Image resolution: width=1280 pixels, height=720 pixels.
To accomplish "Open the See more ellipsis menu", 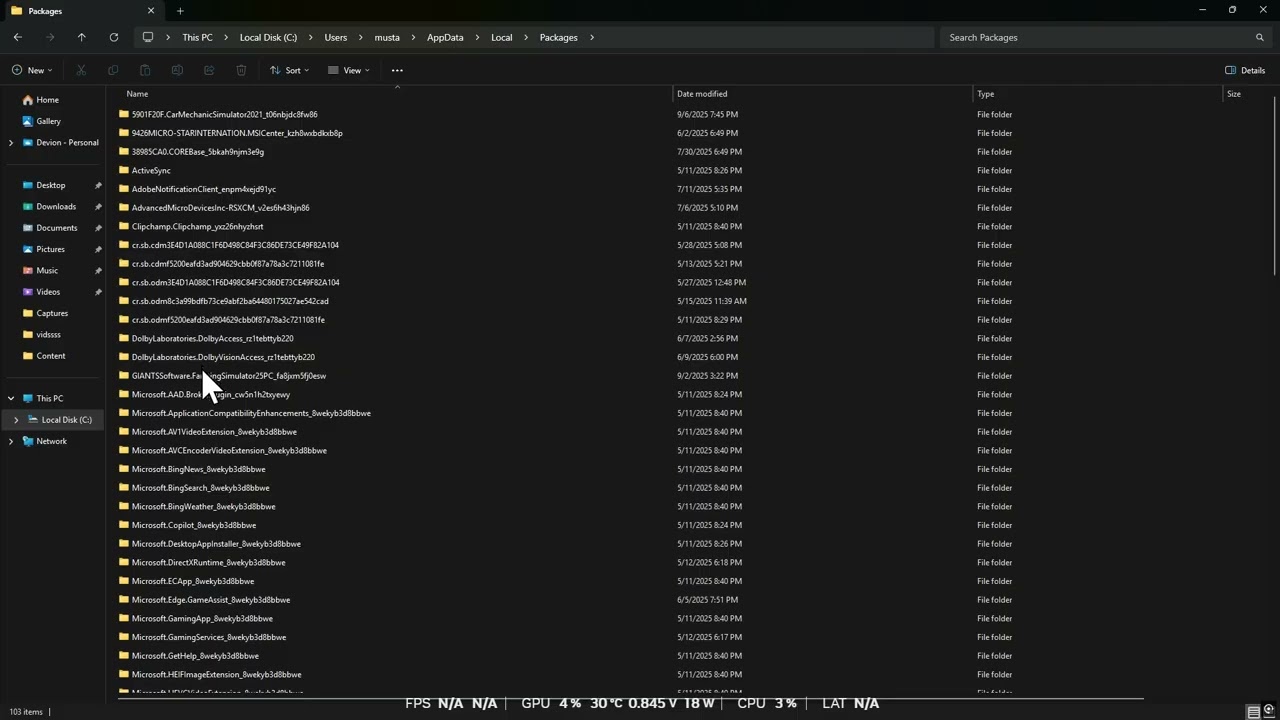I will [x=397, y=70].
